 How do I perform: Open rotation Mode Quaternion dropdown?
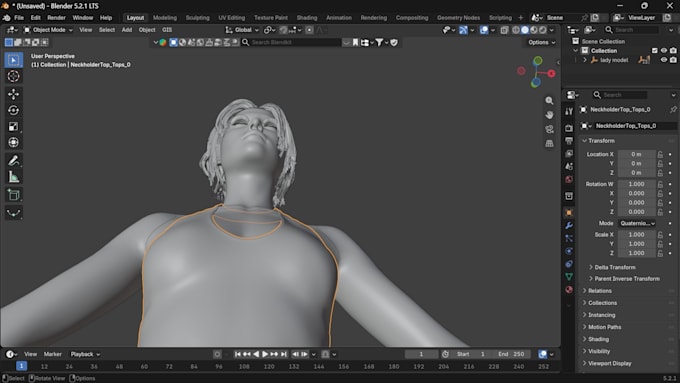click(x=637, y=223)
